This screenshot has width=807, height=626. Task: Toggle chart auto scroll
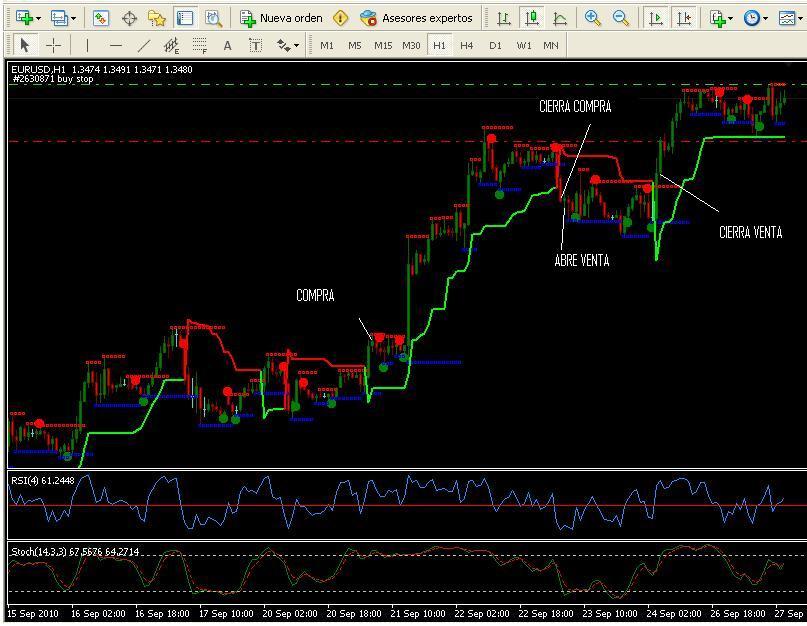(656, 18)
